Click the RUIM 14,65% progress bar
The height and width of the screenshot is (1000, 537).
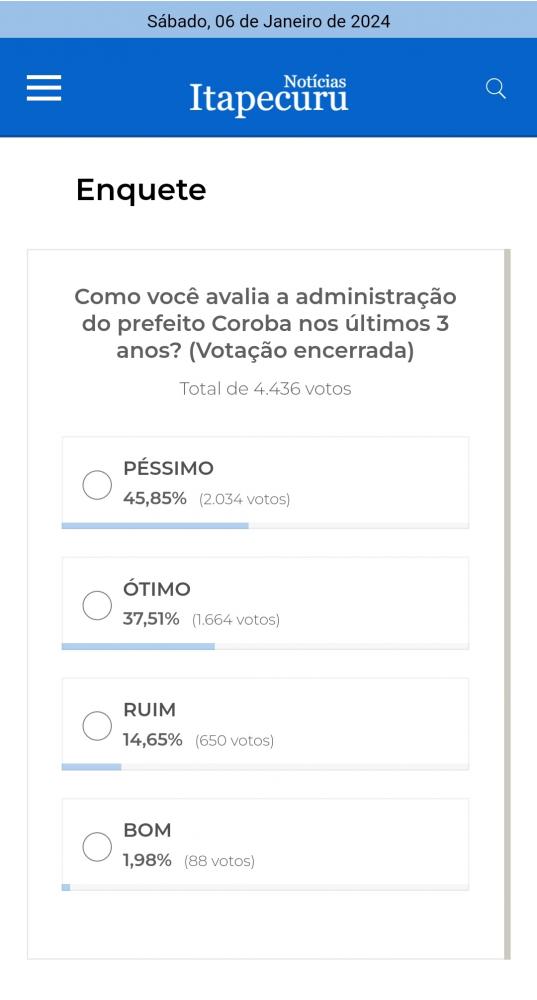265,767
